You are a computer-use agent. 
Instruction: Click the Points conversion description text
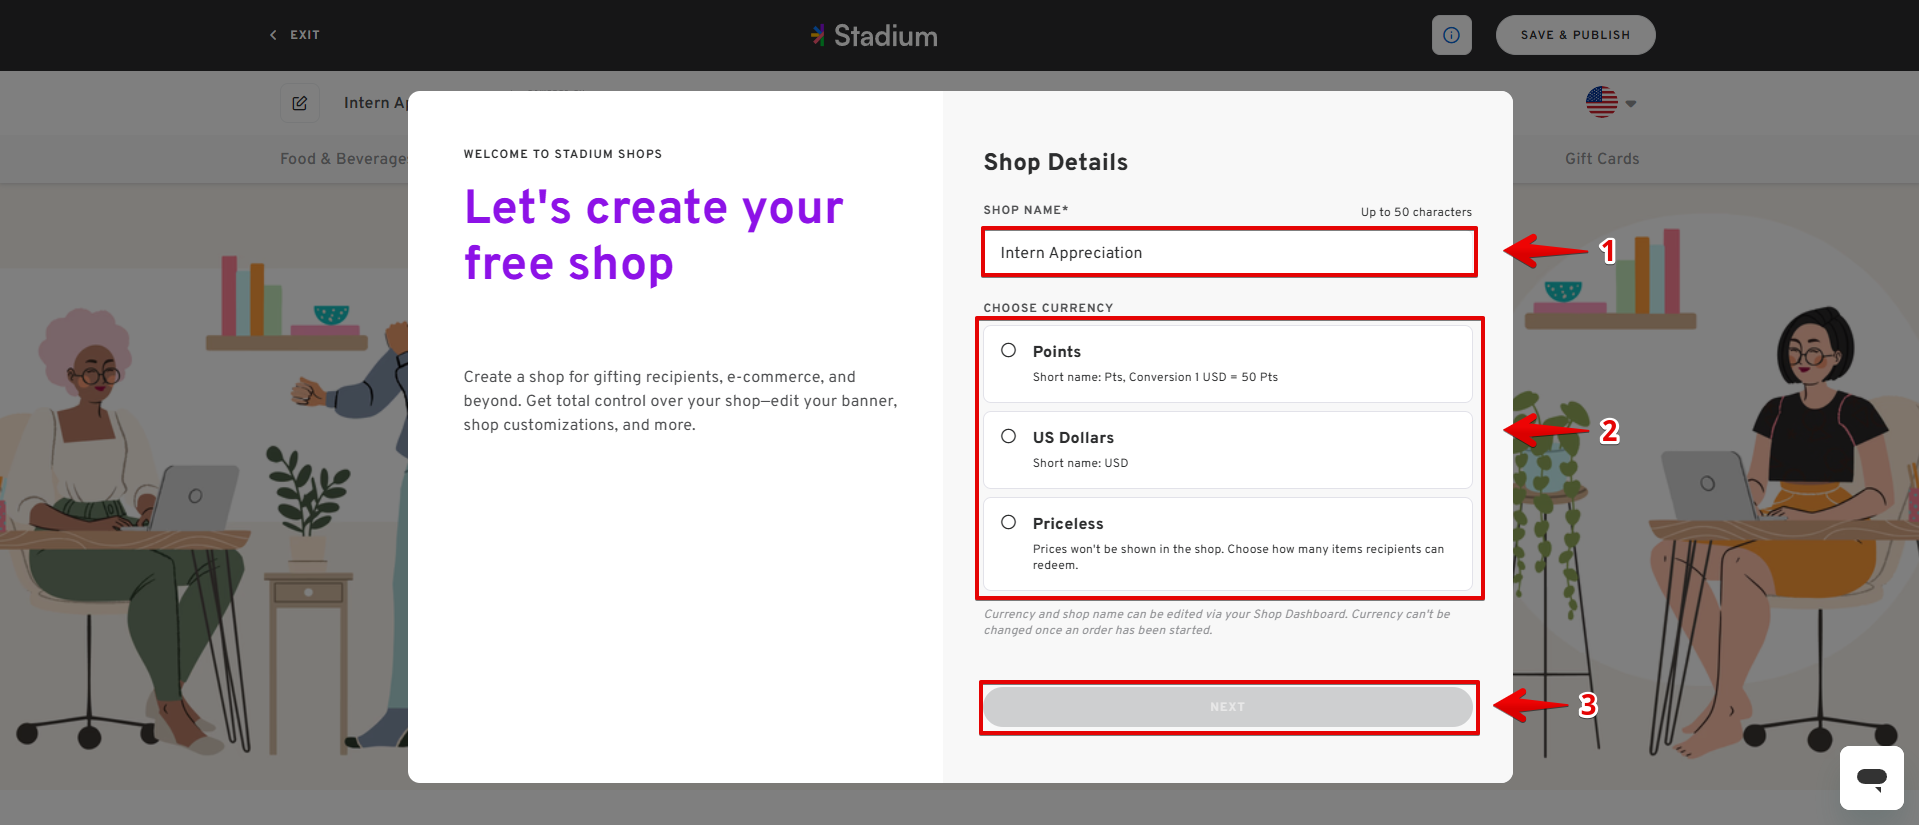point(1155,378)
